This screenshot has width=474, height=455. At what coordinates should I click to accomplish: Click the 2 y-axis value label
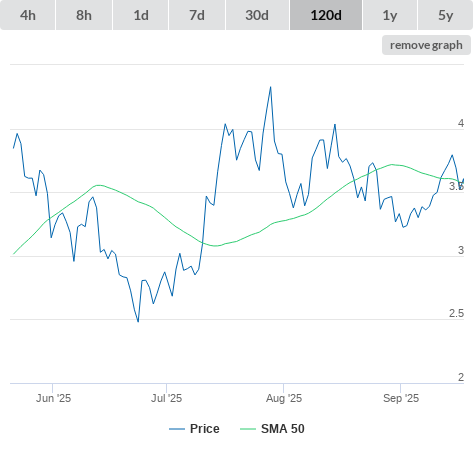tap(461, 377)
